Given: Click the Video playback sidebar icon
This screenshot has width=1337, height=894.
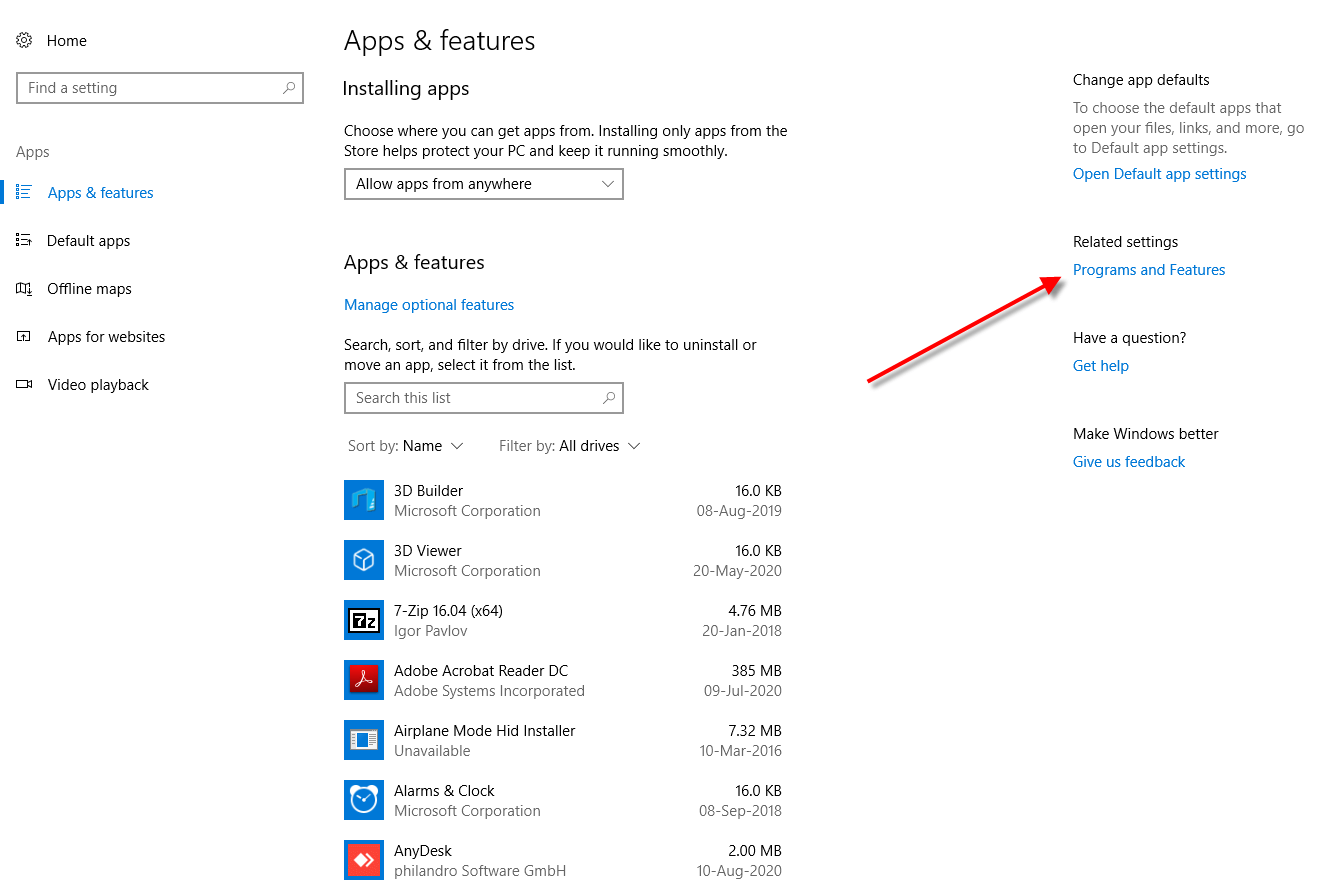Looking at the screenshot, I should [x=24, y=384].
